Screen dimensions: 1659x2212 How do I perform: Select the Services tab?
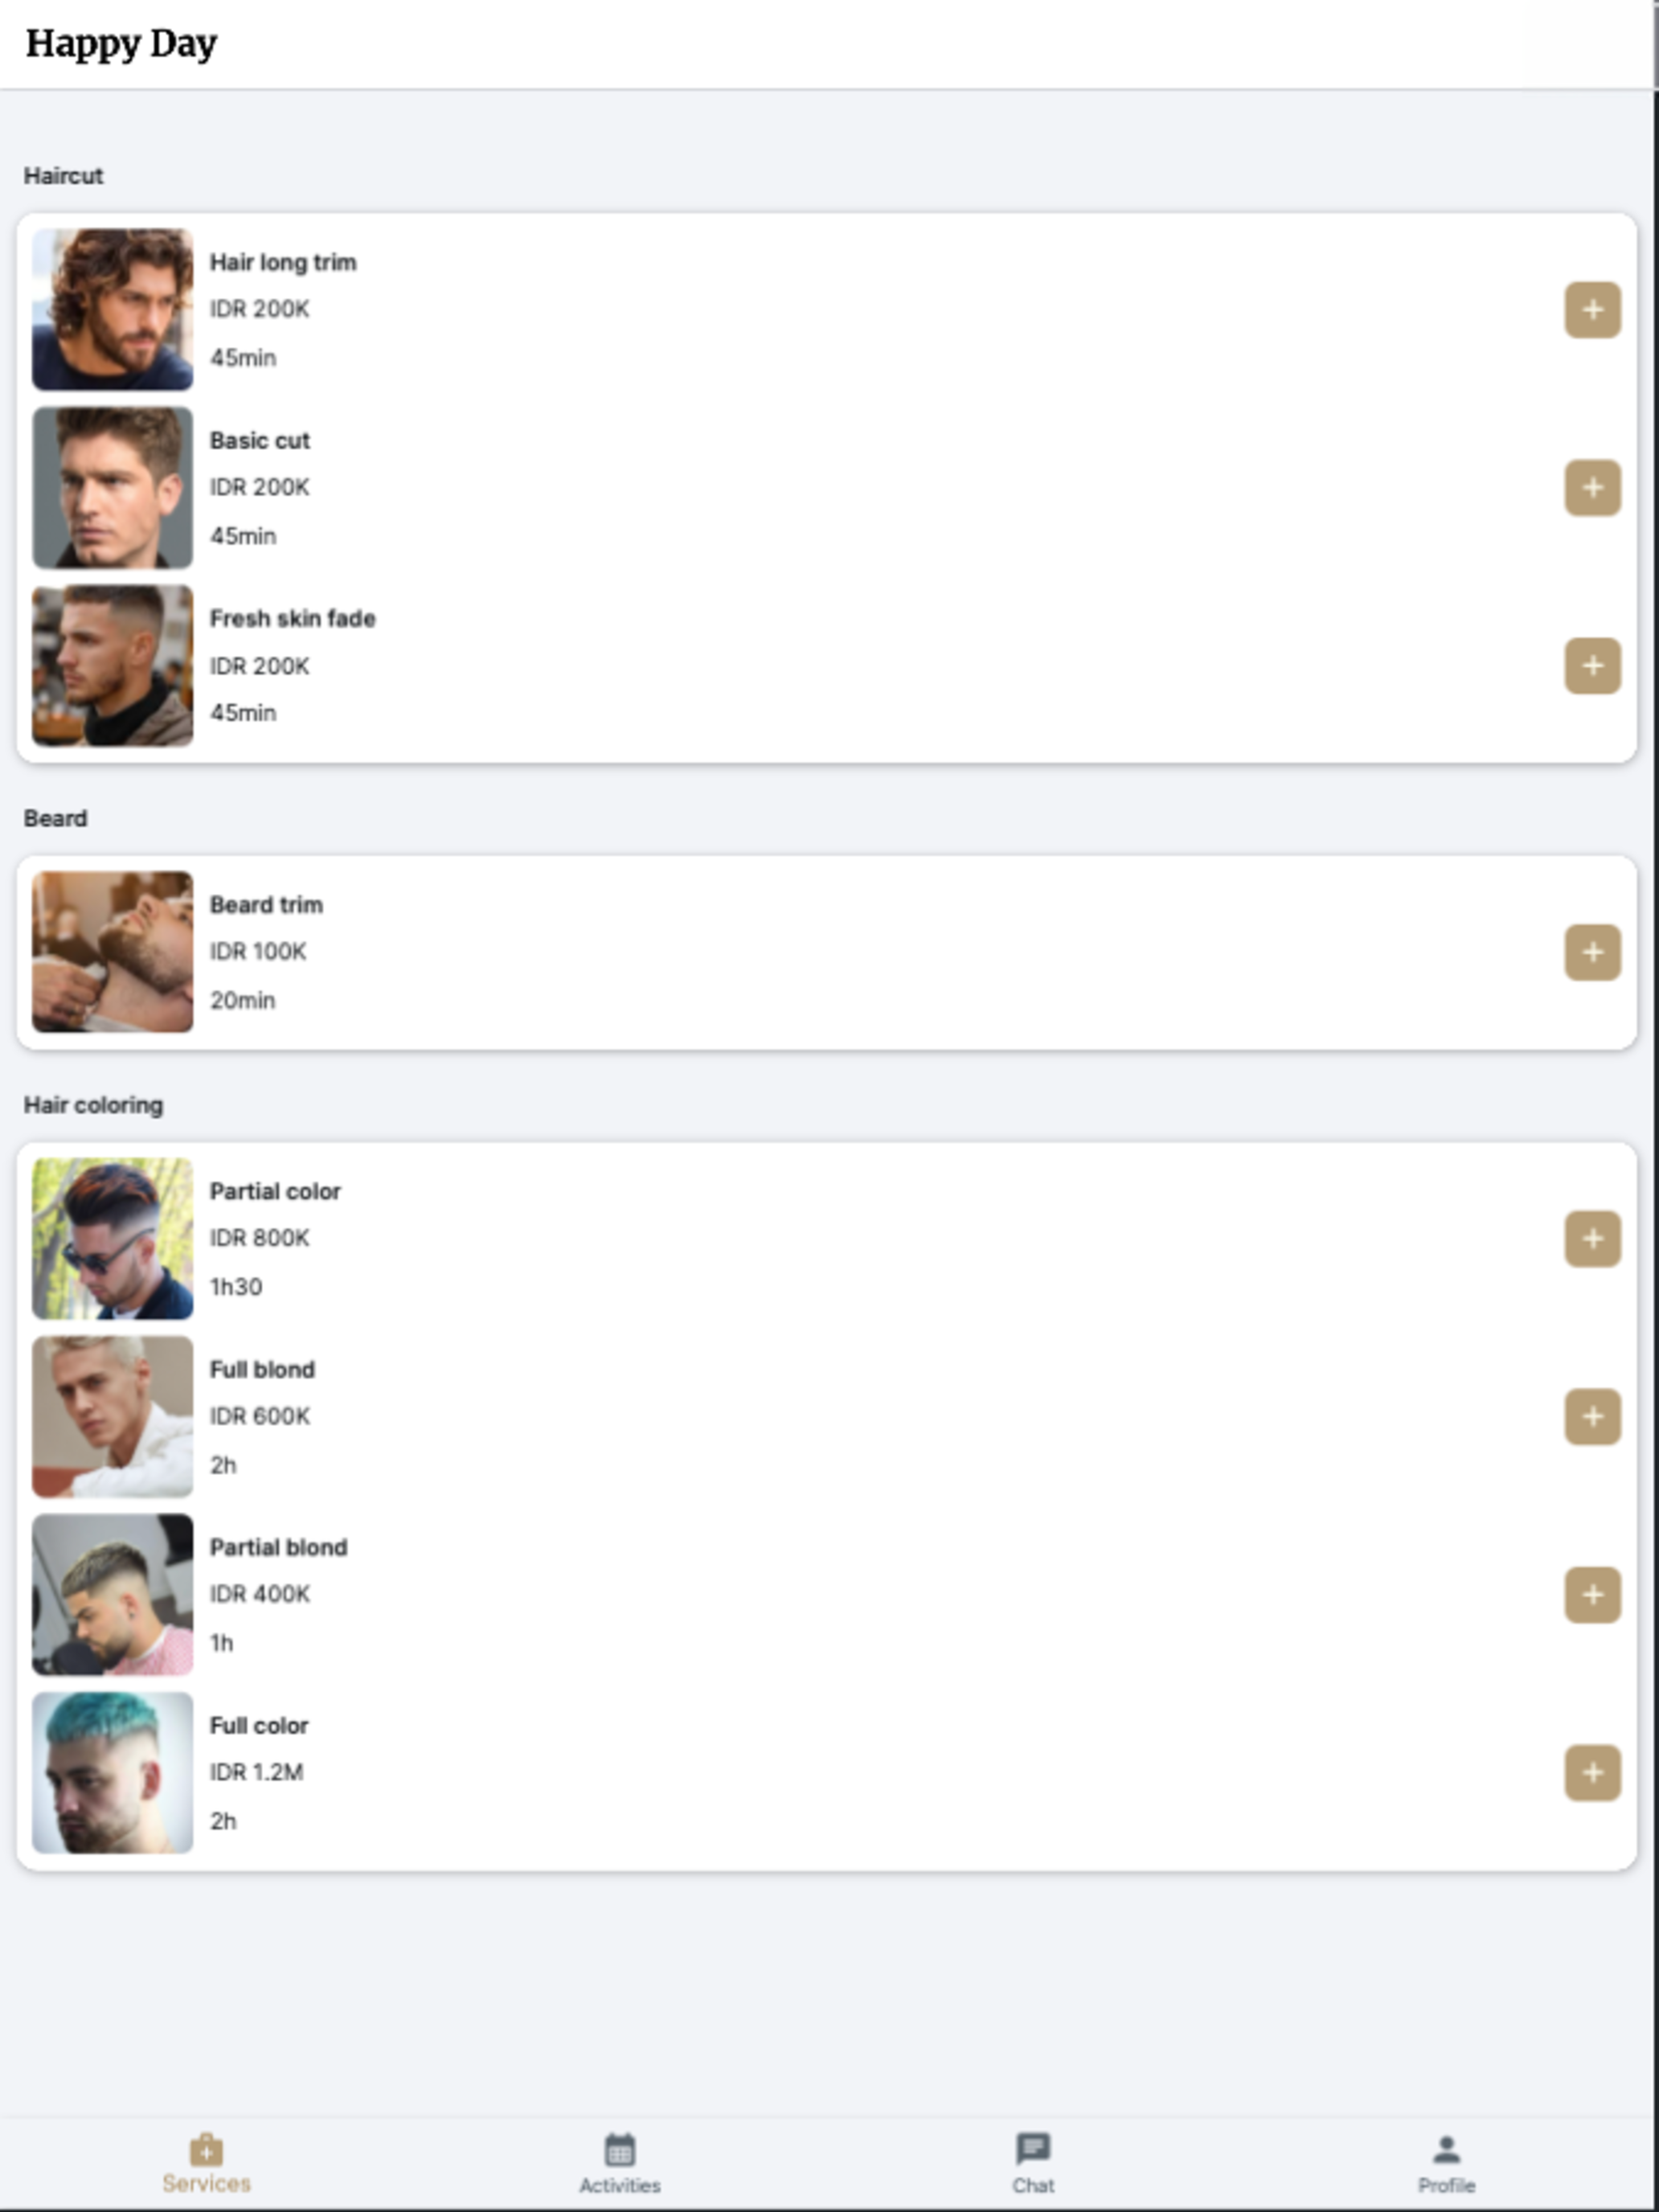pyautogui.click(x=206, y=2164)
